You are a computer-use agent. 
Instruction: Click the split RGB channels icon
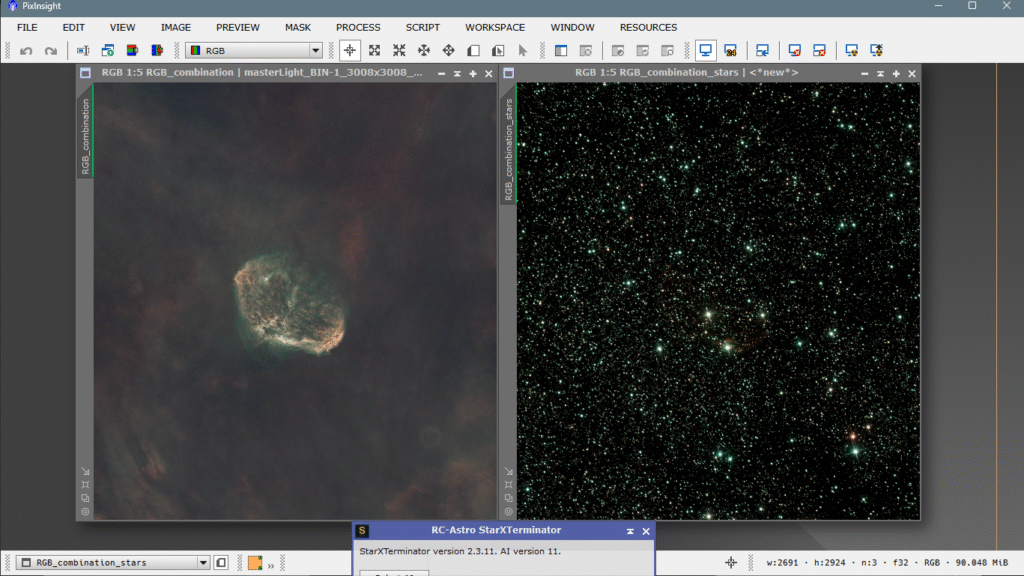(x=157, y=50)
